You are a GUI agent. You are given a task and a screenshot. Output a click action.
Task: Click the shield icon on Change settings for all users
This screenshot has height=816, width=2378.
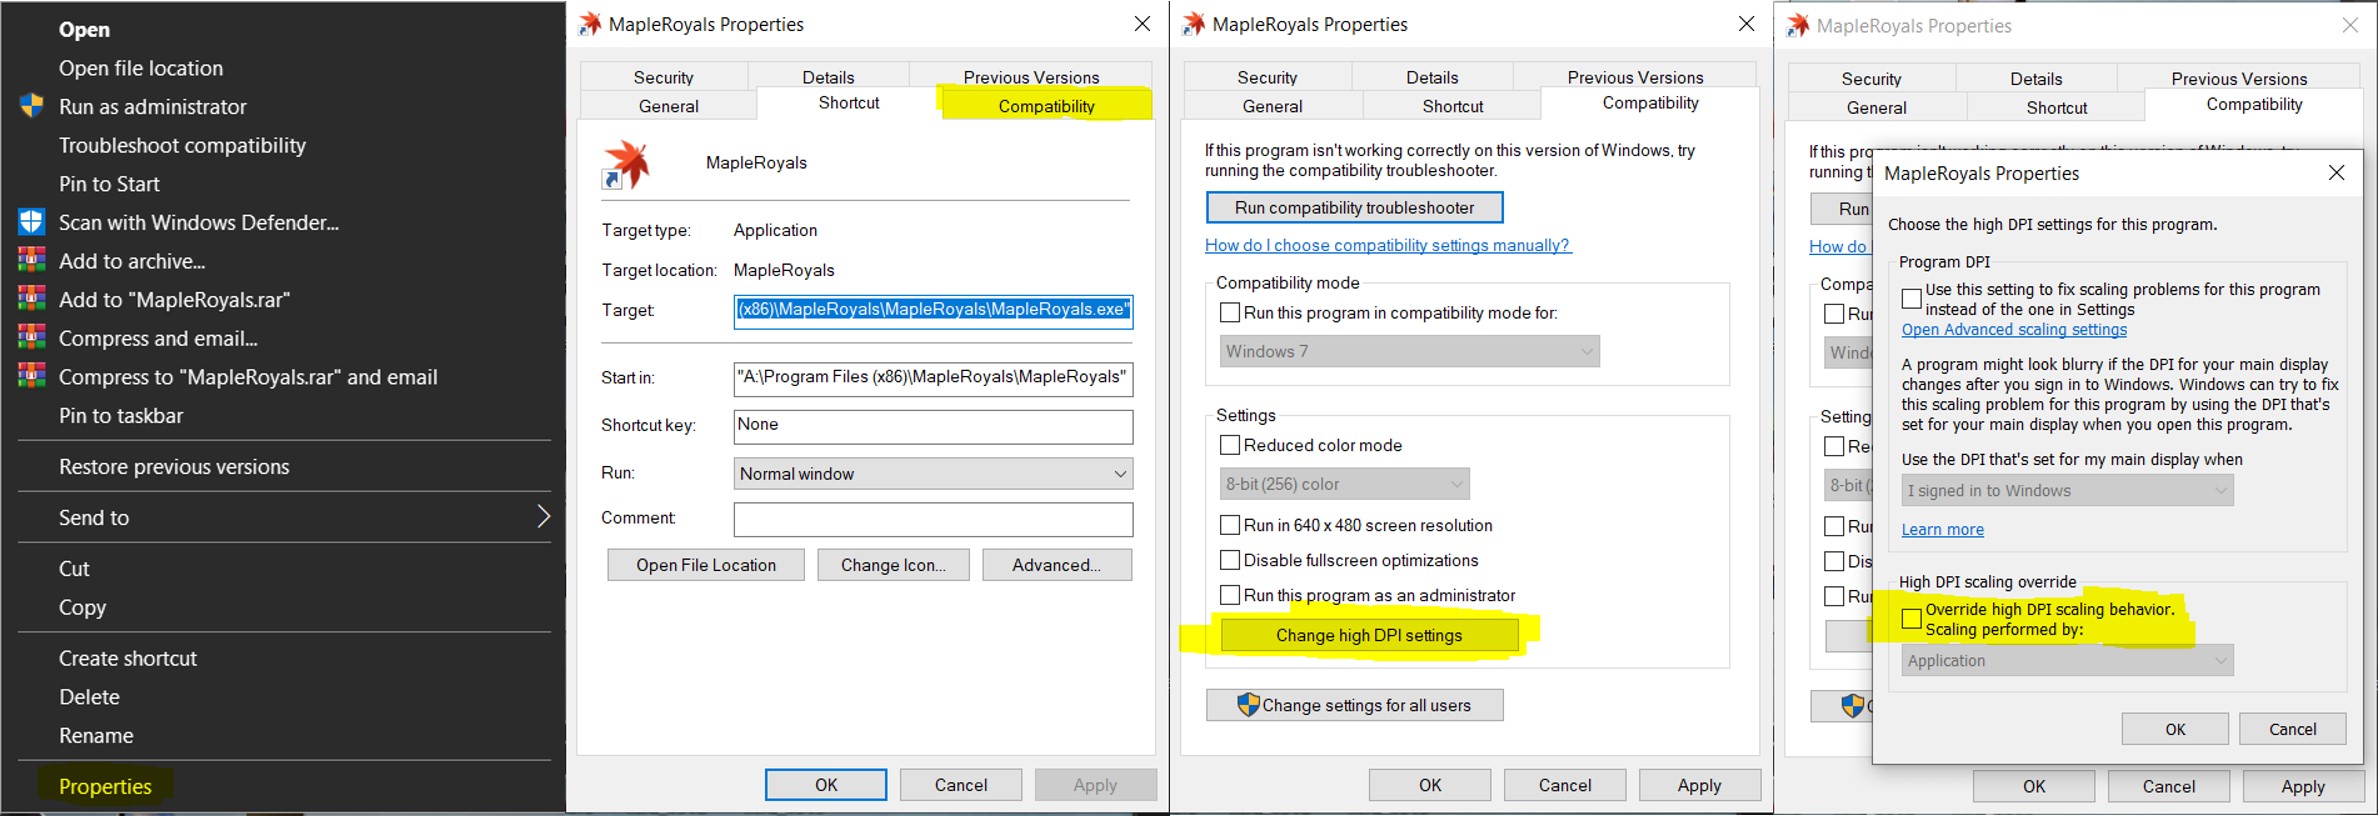coord(1247,705)
